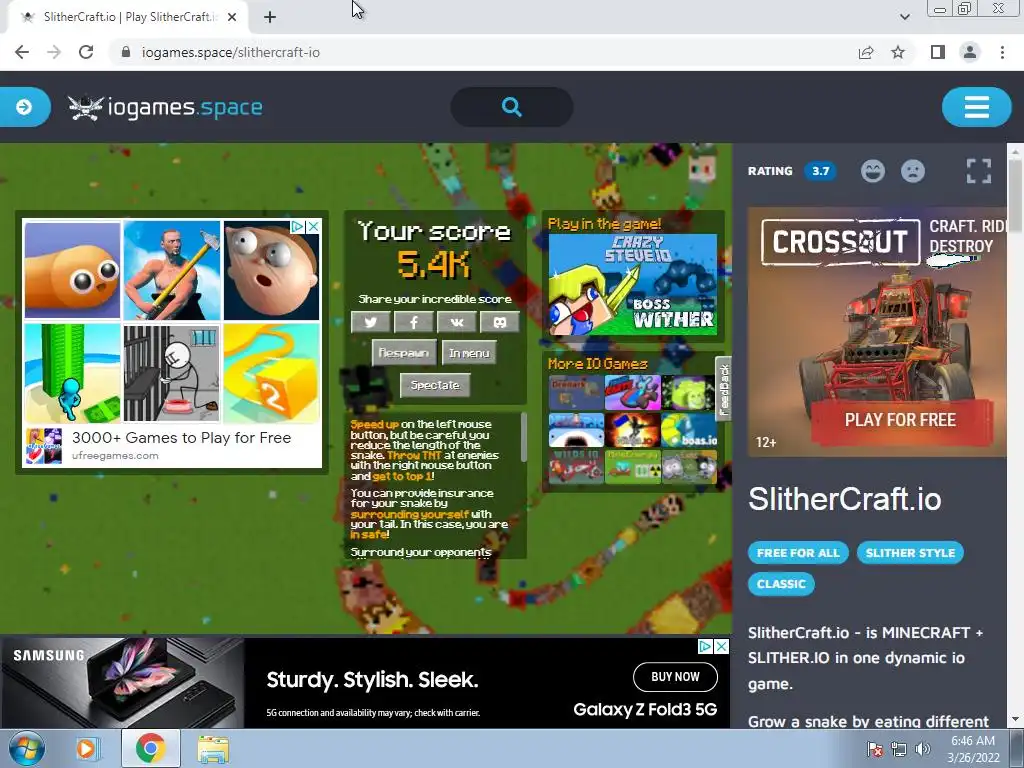Select the SLITHER STYLE tag
The width and height of the screenshot is (1024, 768).
tap(910, 552)
